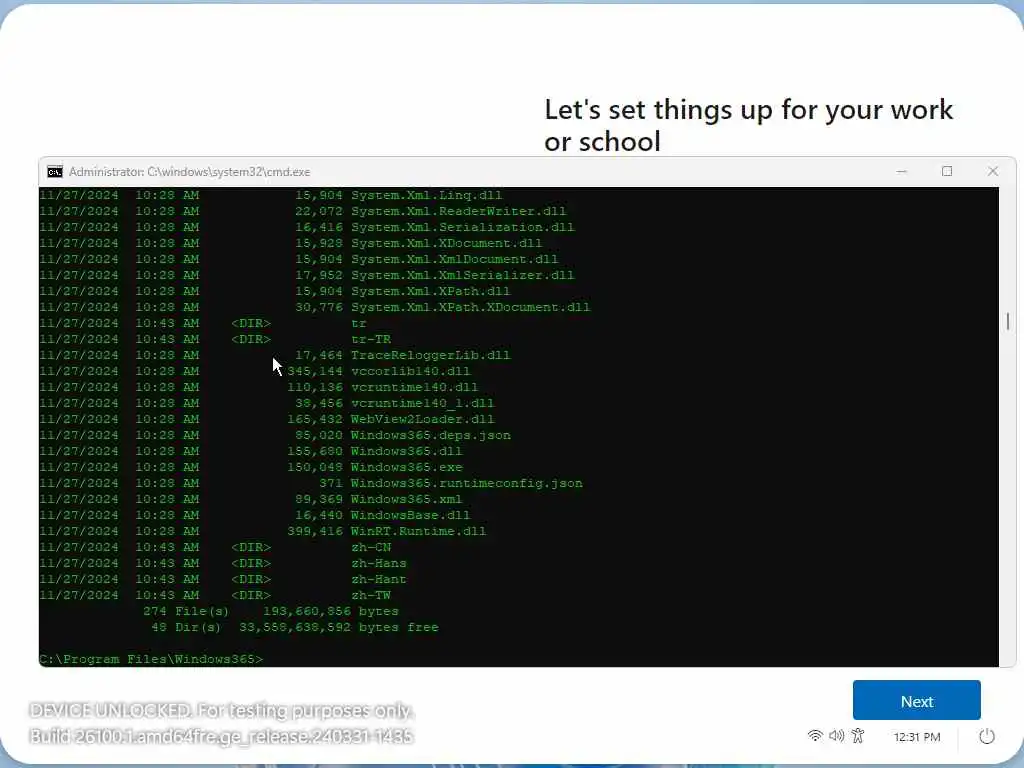Click Windows365.xml entry
The image size is (1024, 768).
pos(406,499)
